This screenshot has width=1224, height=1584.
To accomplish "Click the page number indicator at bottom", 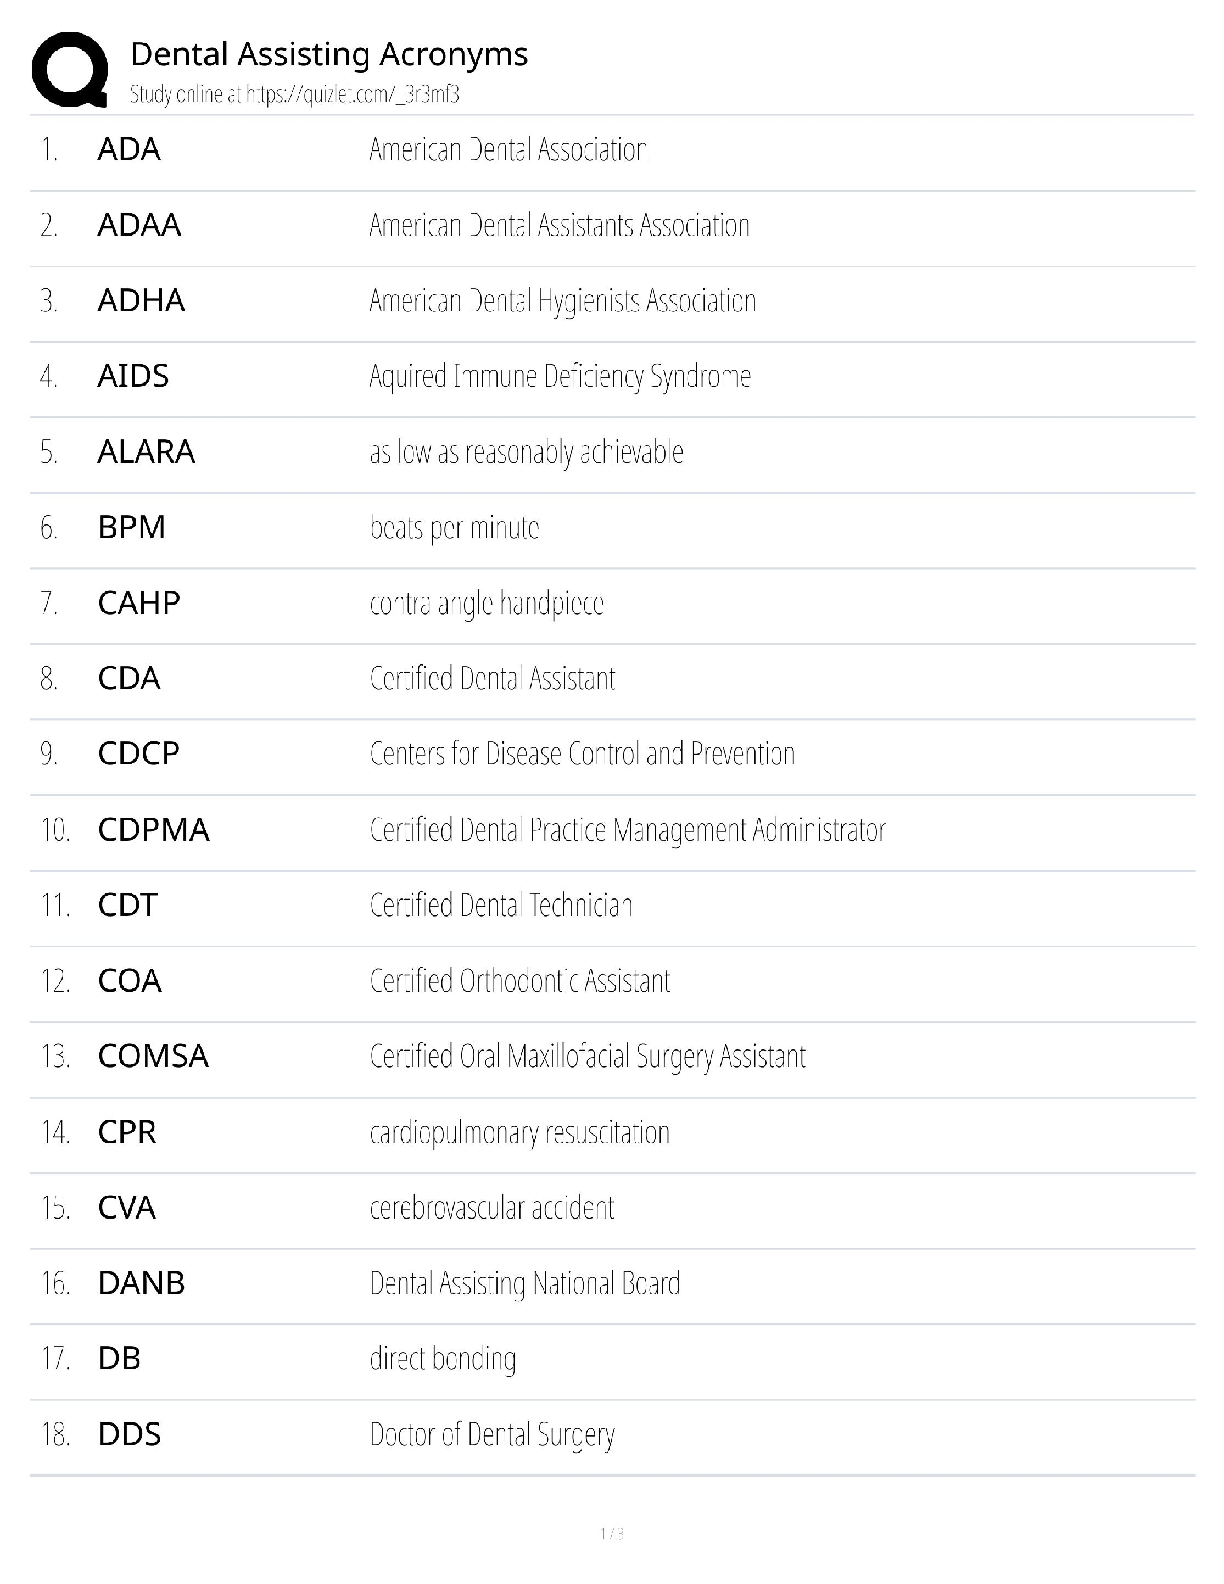I will [612, 1534].
